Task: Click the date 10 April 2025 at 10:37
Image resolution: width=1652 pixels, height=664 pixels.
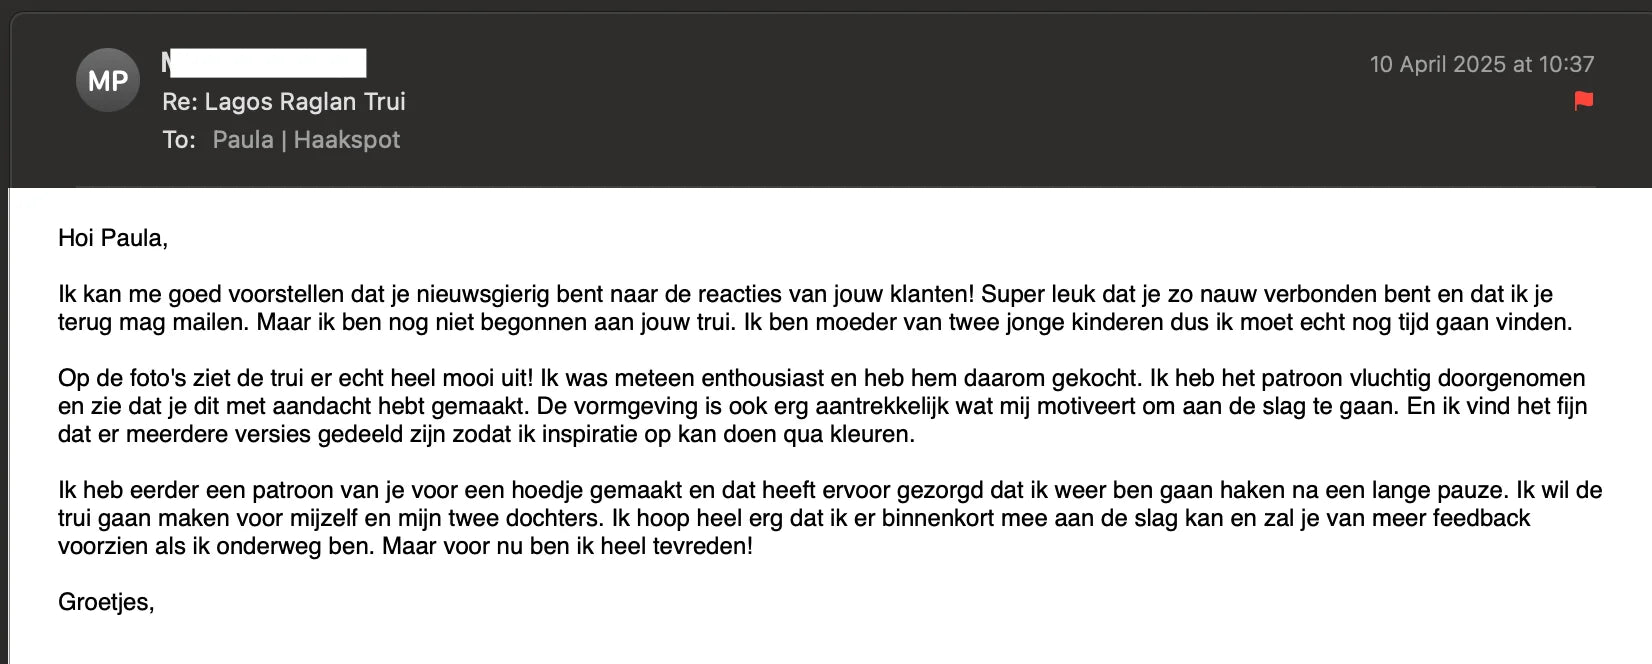Action: point(1481,65)
